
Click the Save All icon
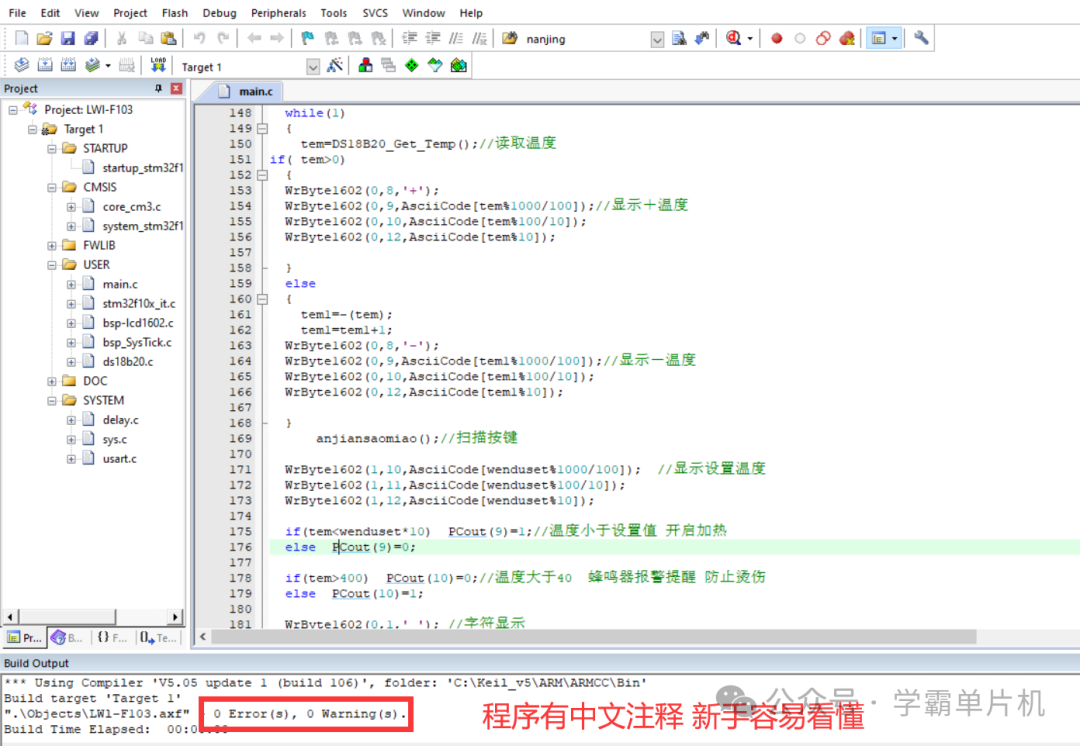coord(91,38)
